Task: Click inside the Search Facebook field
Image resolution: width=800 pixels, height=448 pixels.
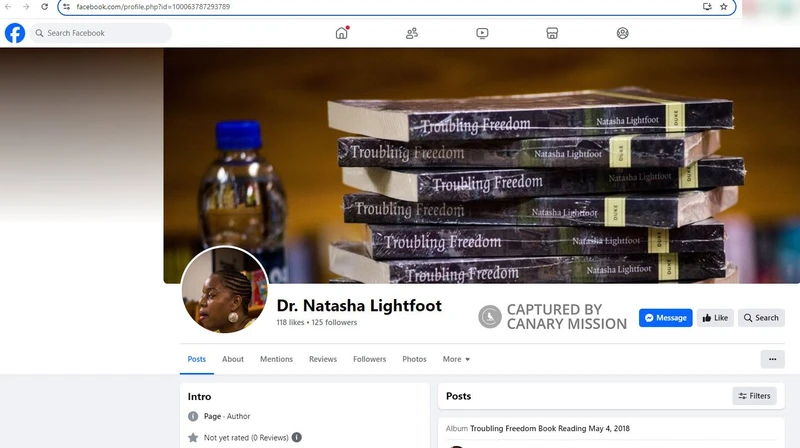Action: coord(101,33)
